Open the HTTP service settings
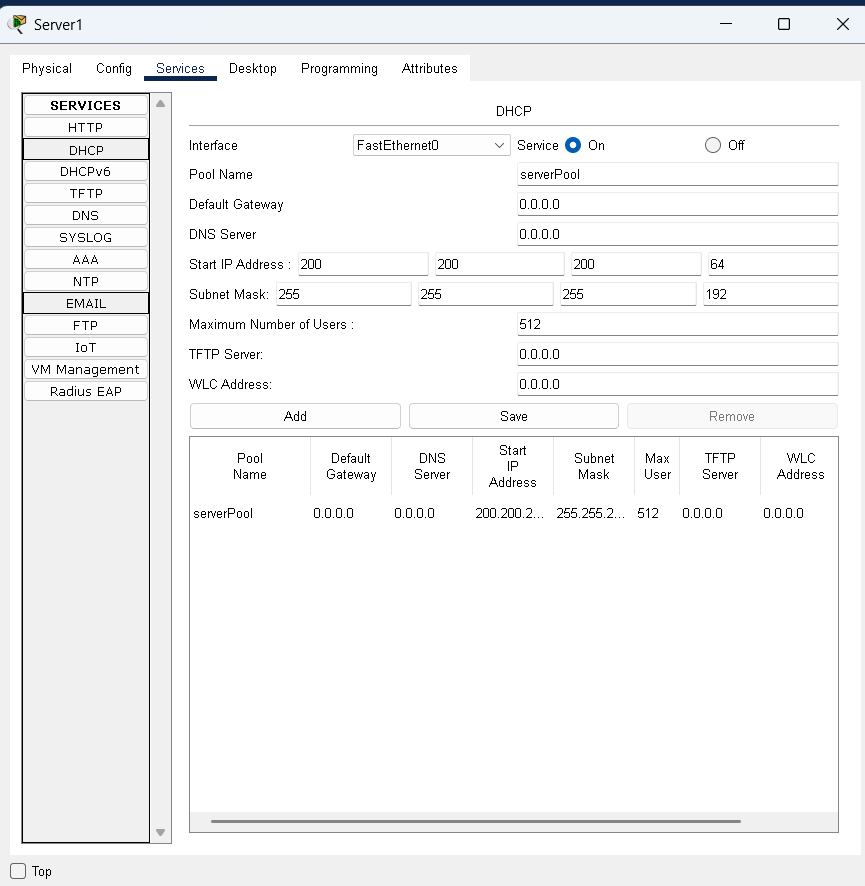Image resolution: width=865 pixels, height=886 pixels. 85,127
